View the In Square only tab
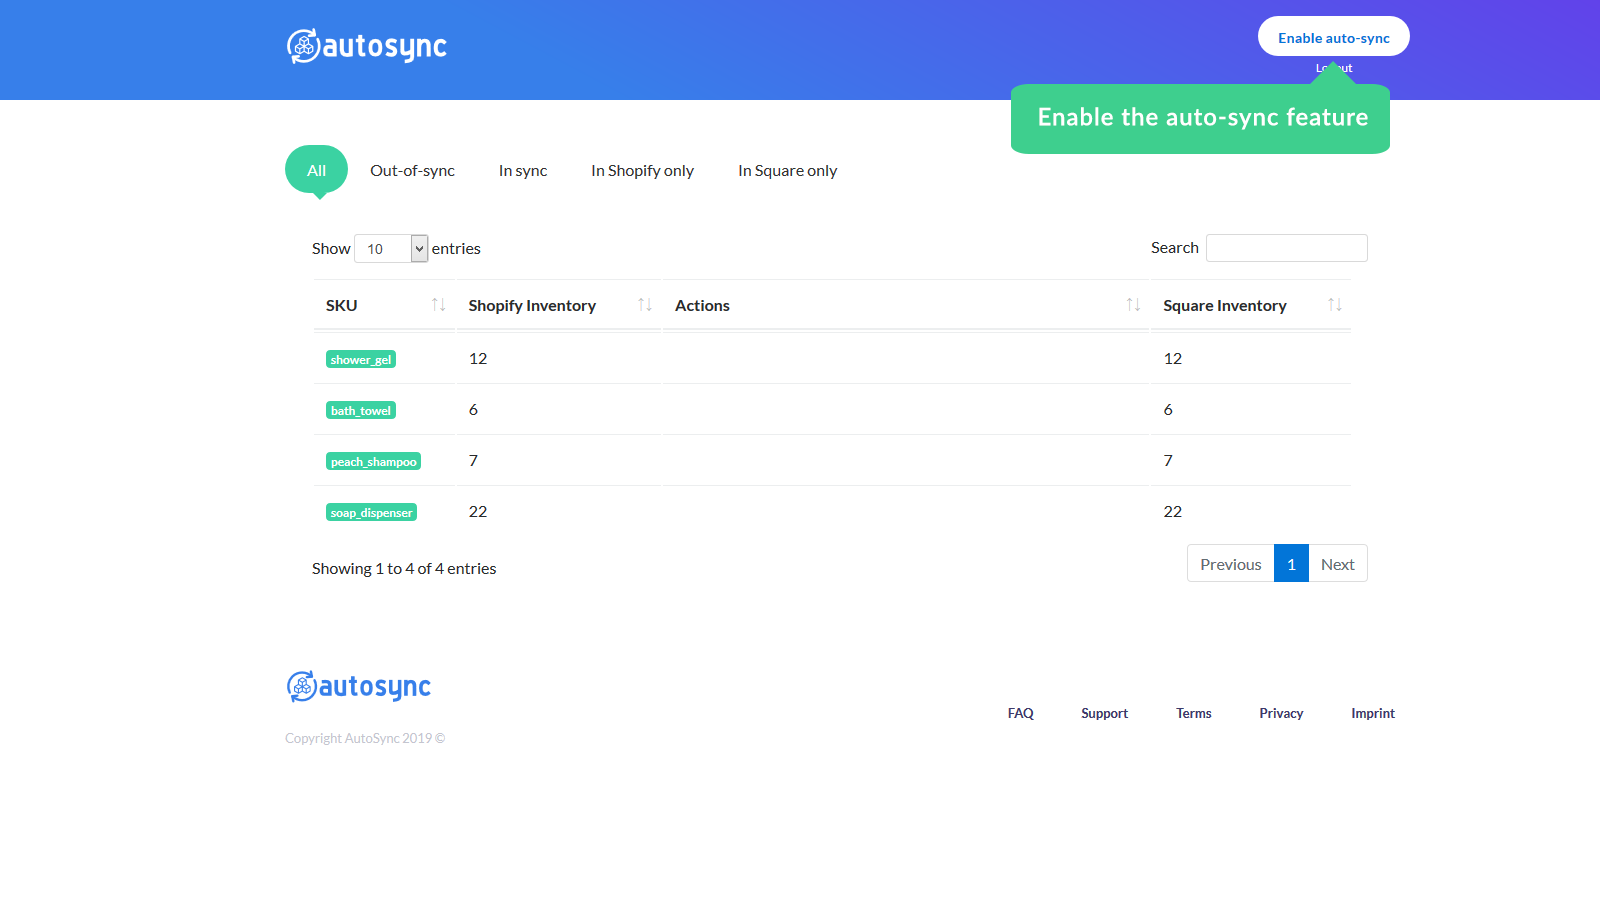Image resolution: width=1600 pixels, height=900 pixels. tap(787, 170)
